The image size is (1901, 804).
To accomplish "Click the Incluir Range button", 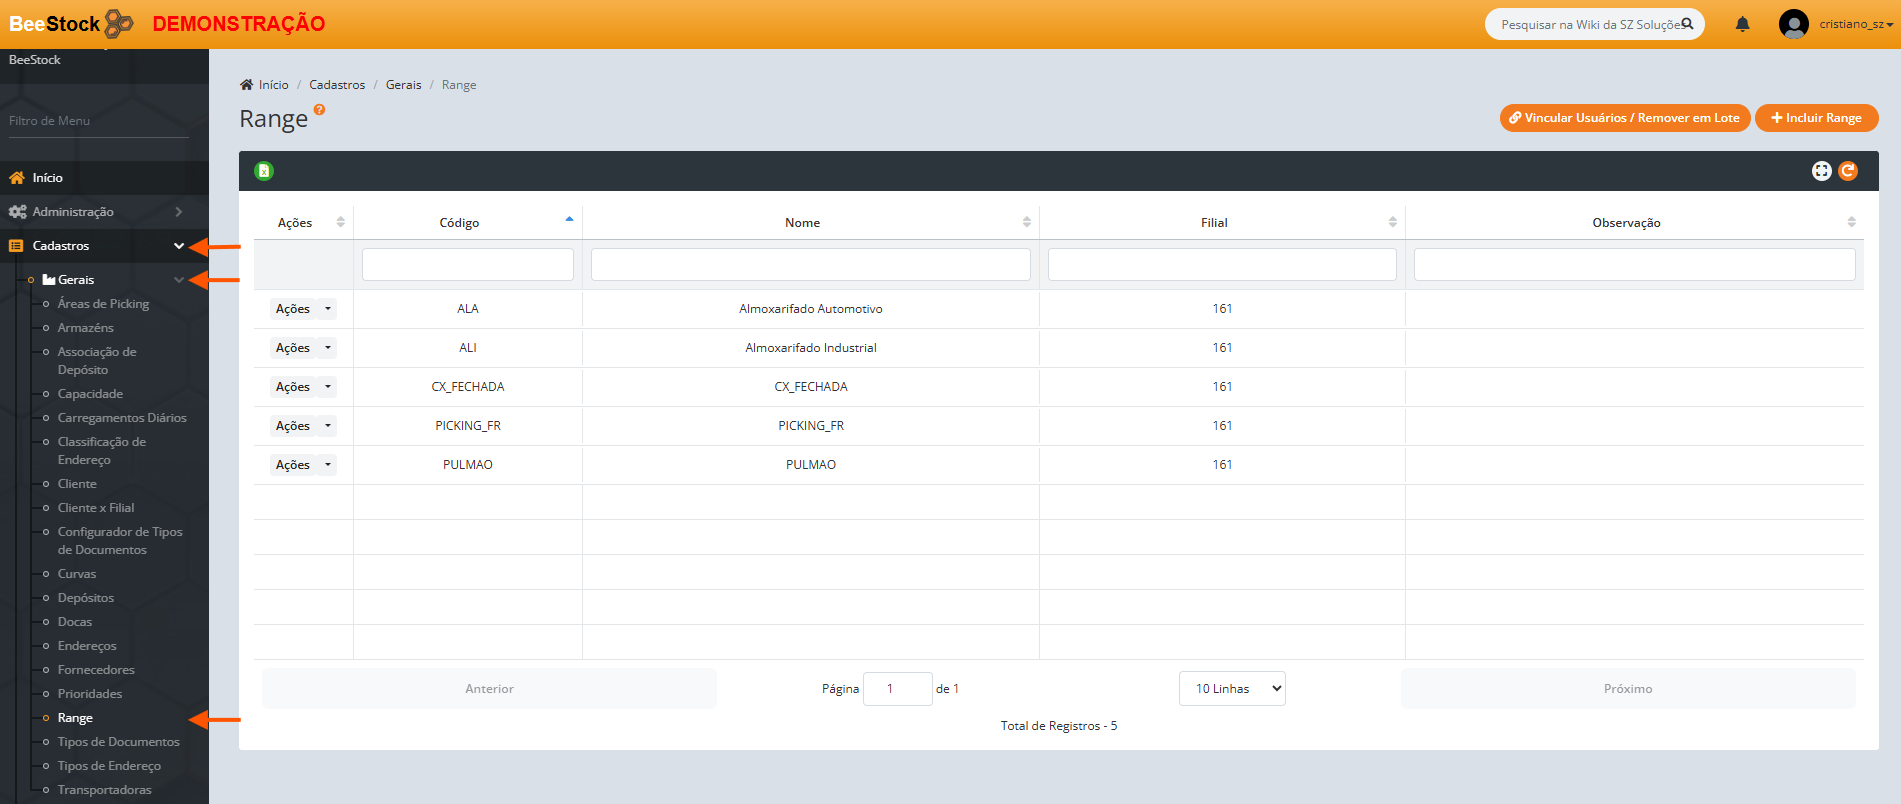I will point(1816,118).
